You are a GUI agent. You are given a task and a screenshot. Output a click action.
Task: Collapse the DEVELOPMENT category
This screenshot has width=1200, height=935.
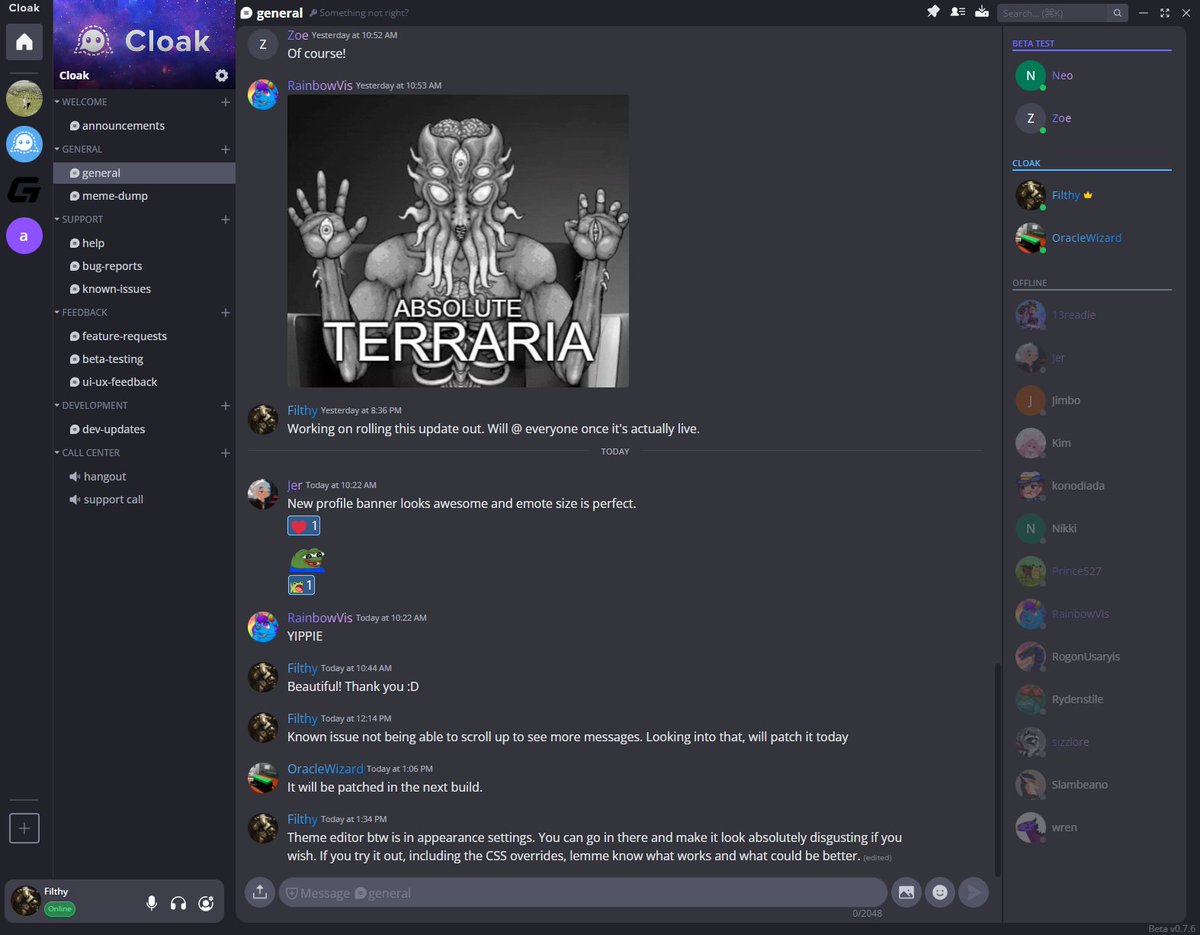(x=94, y=405)
